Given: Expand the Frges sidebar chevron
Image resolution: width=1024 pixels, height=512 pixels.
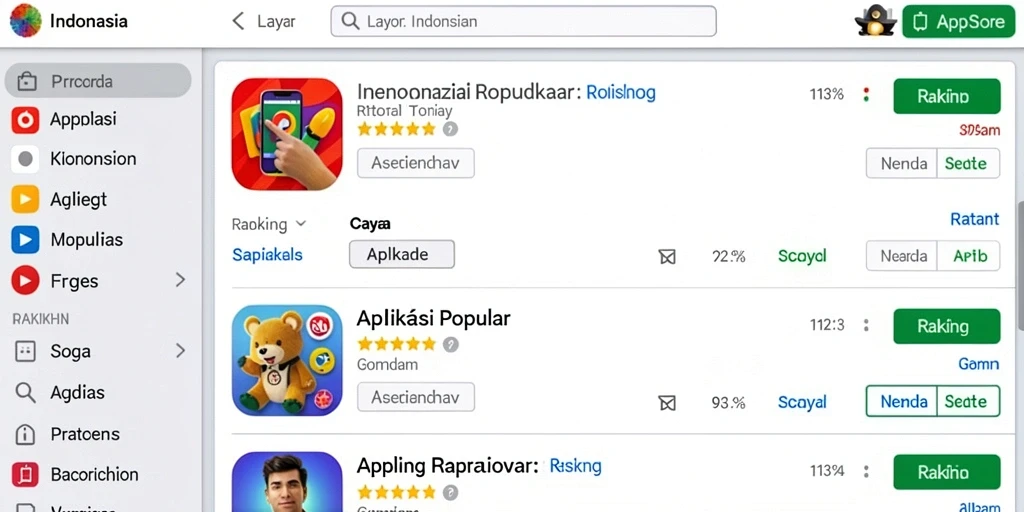Looking at the screenshot, I should (180, 280).
